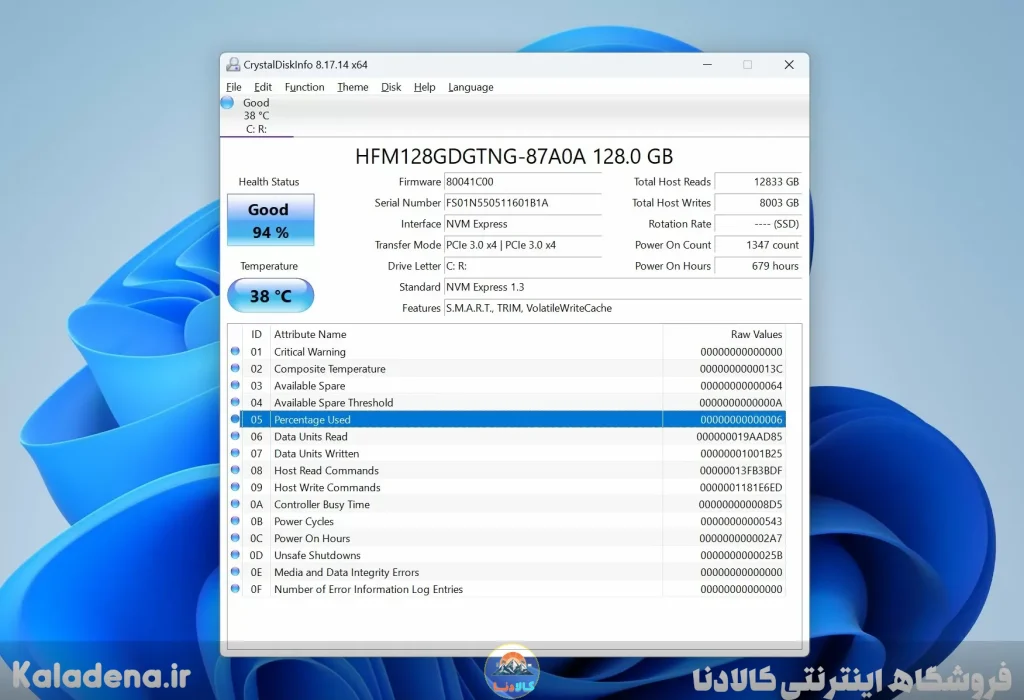Select the Power On Hours attribute row 0C

(x=507, y=538)
